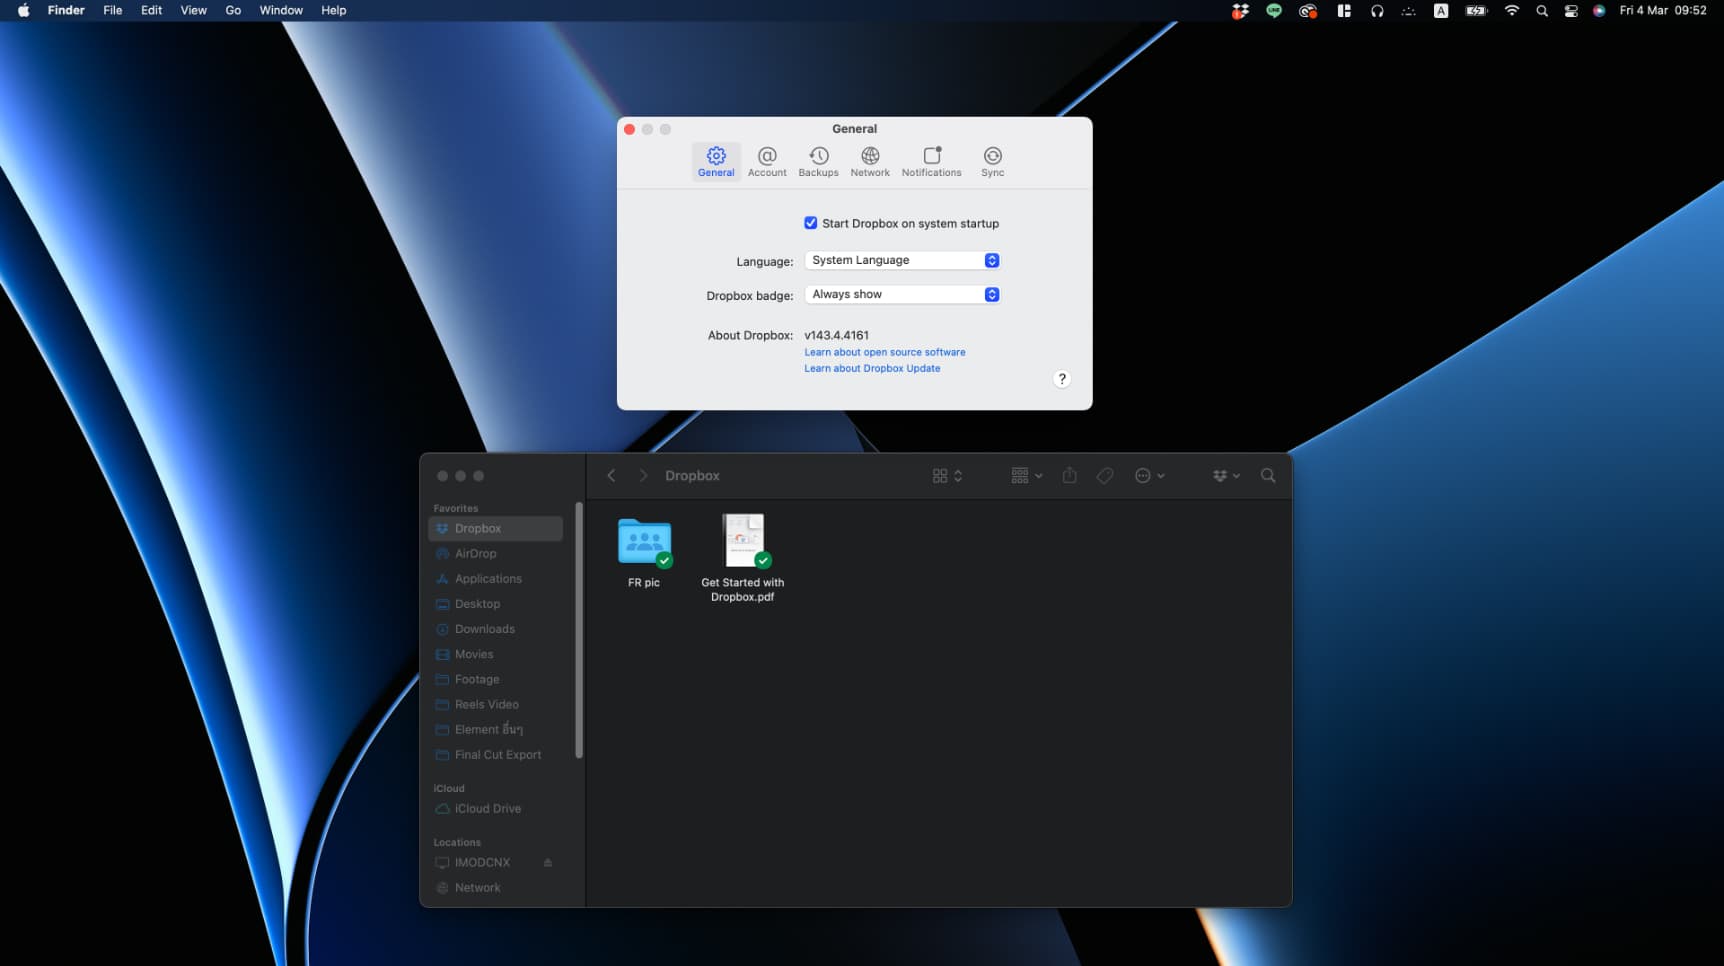
Task: Open the Network settings tab
Action: (x=869, y=161)
